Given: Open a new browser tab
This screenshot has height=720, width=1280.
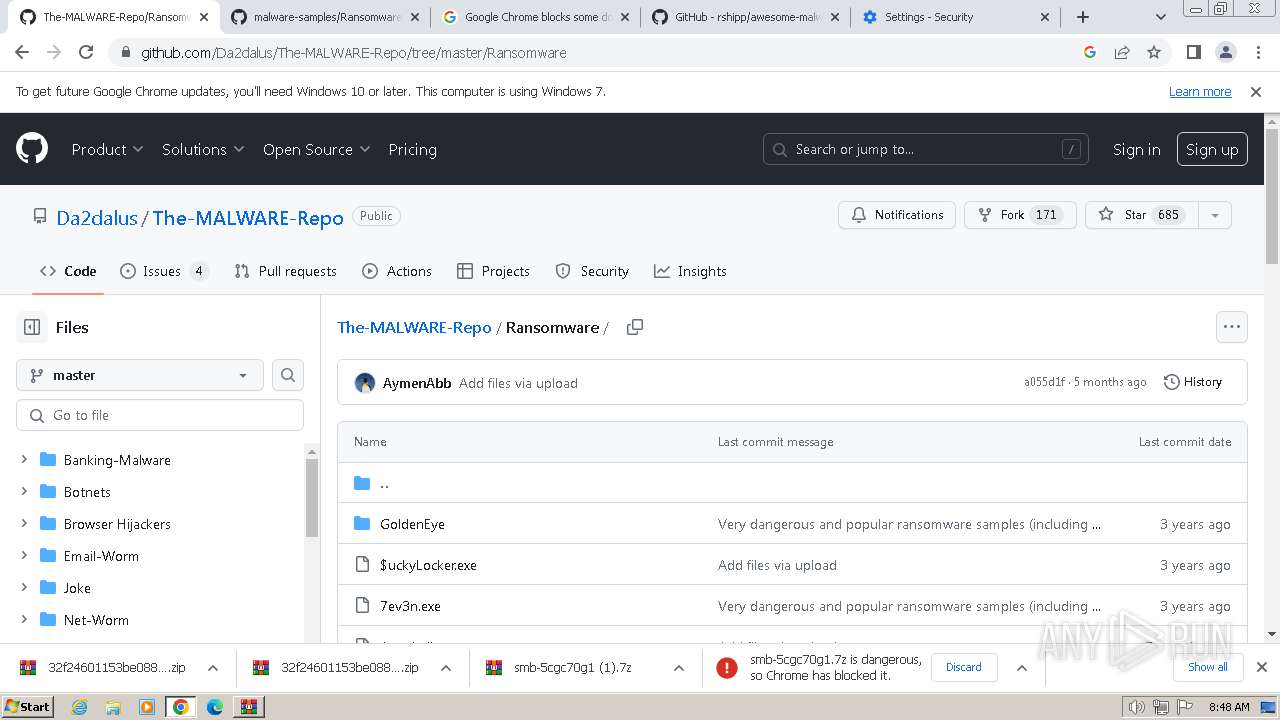Looking at the screenshot, I should [x=1083, y=17].
